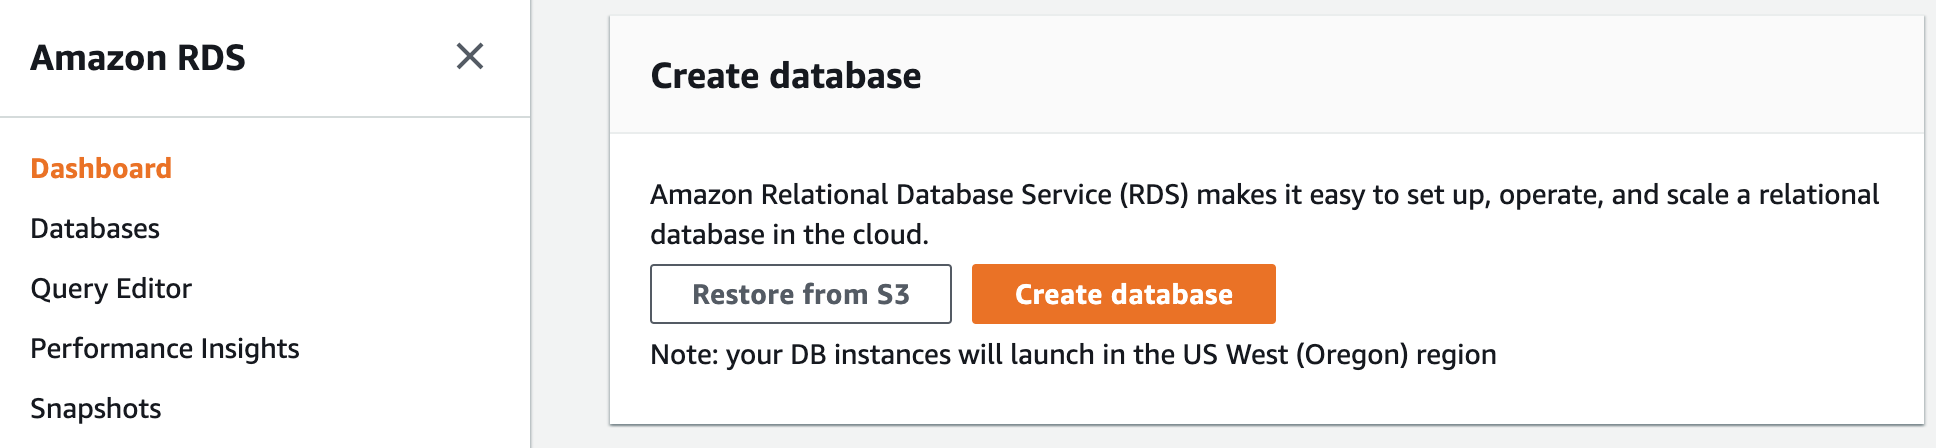The height and width of the screenshot is (448, 1936).
Task: Click empty header area right of Create database heading
Action: coord(1400,76)
